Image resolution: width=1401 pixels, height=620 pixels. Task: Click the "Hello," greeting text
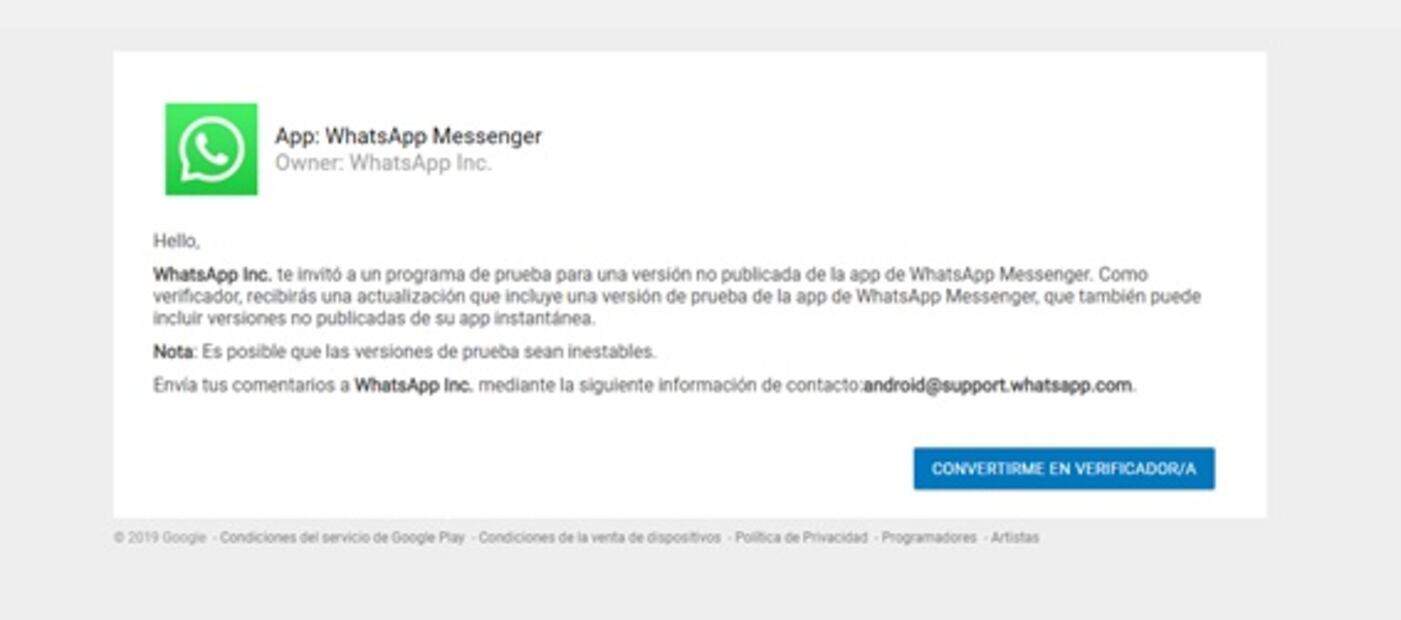click(x=176, y=241)
